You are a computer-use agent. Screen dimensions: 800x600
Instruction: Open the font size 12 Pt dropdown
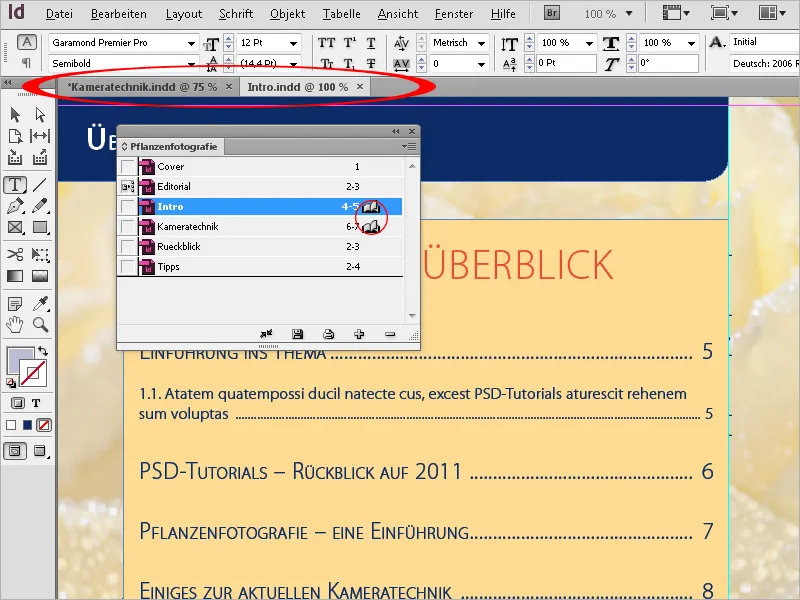[x=293, y=43]
